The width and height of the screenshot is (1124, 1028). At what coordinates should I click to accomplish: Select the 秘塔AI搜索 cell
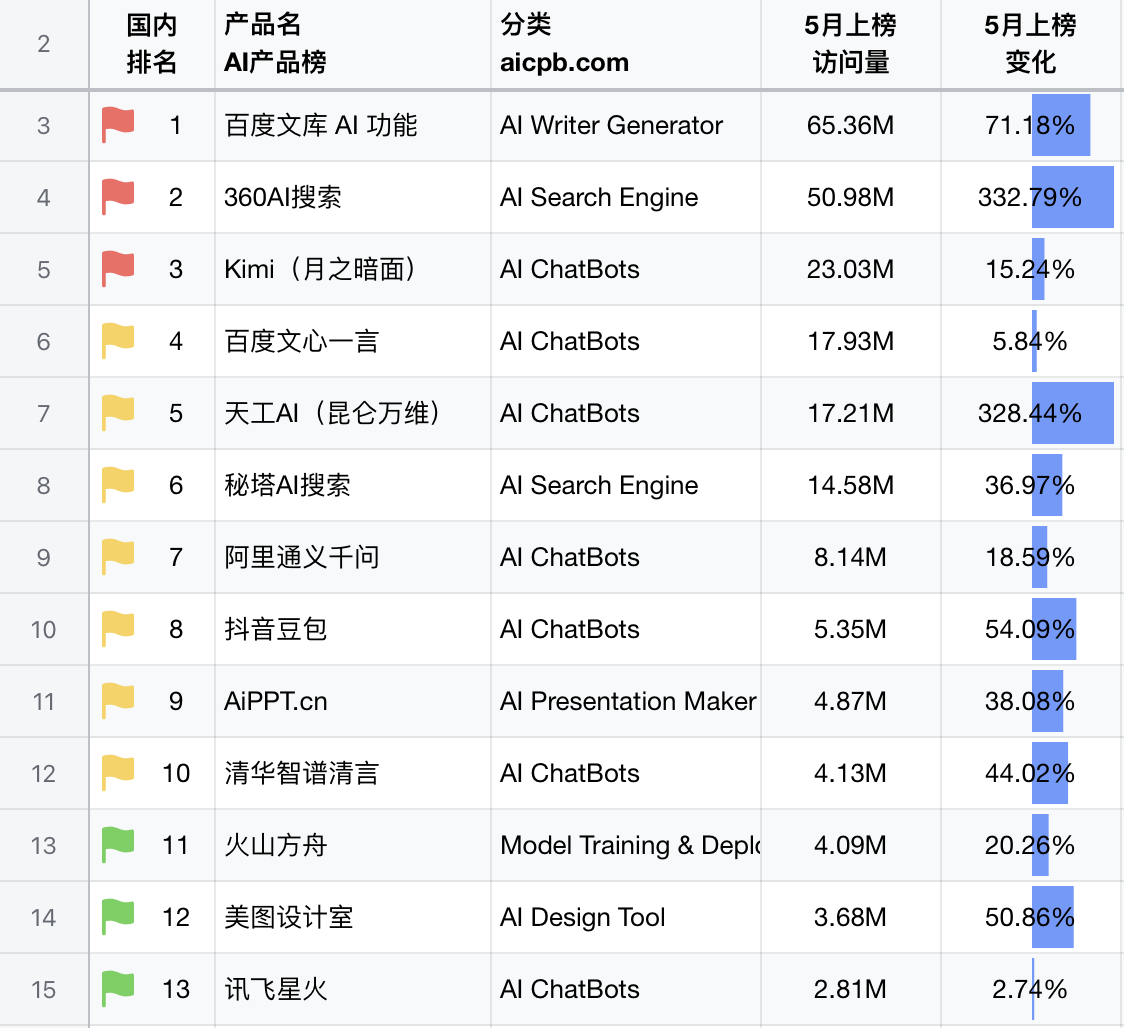[x=353, y=485]
